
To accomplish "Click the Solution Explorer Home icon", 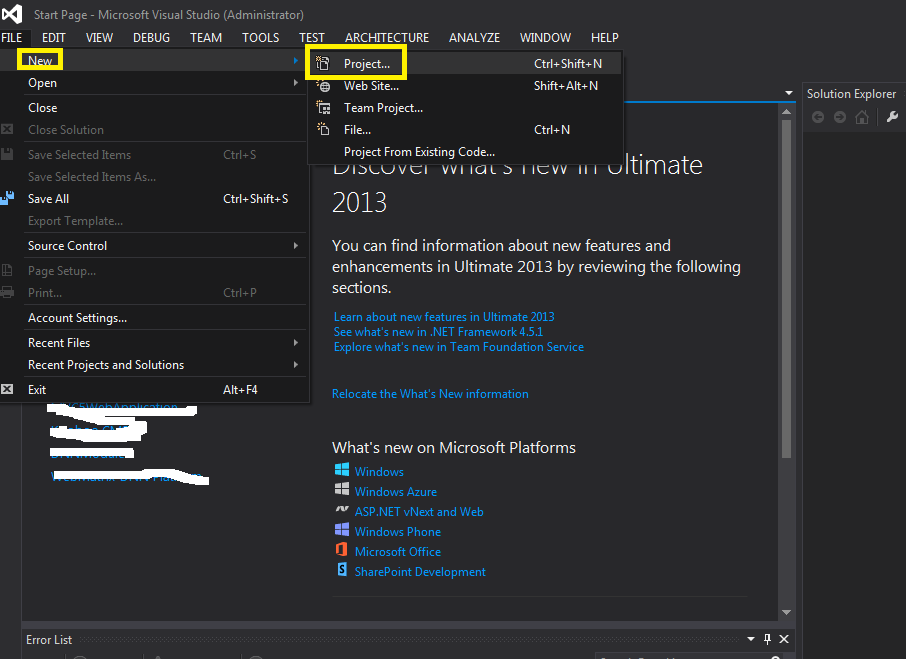I will [861, 117].
